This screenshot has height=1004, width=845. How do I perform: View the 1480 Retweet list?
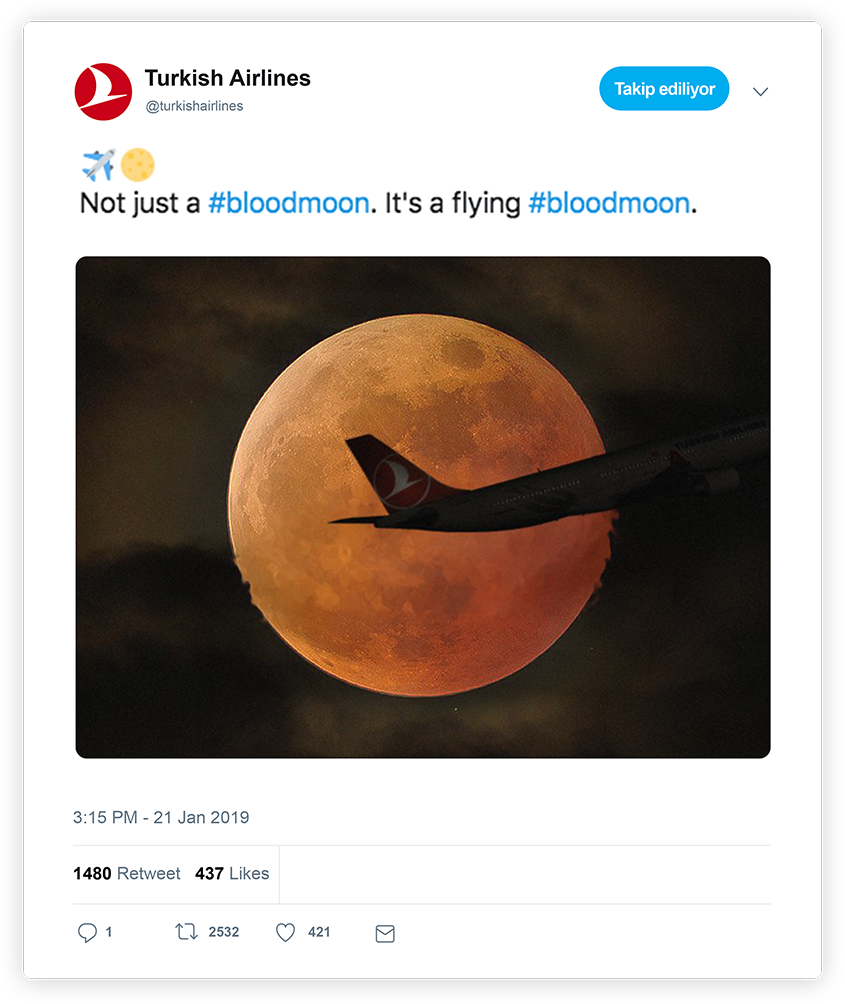pyautogui.click(x=127, y=873)
